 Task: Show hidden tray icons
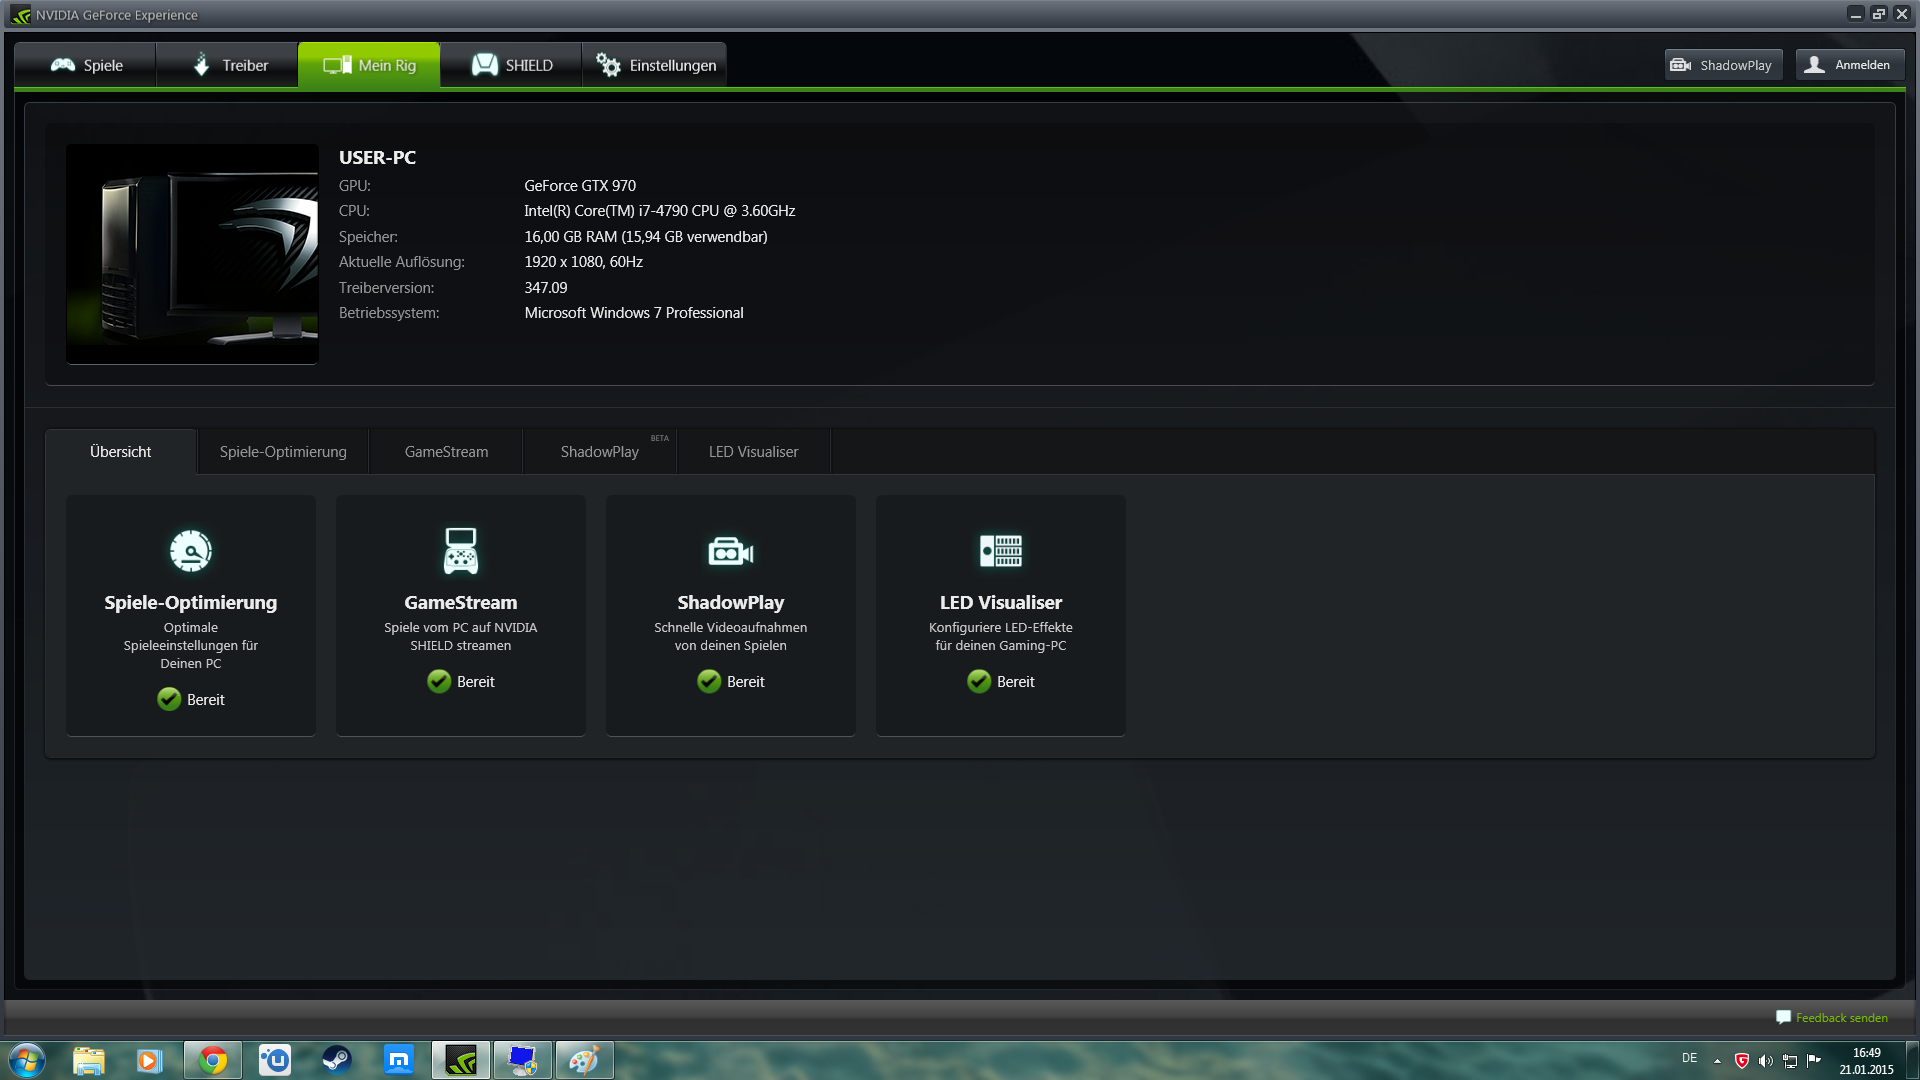[x=1717, y=1061]
